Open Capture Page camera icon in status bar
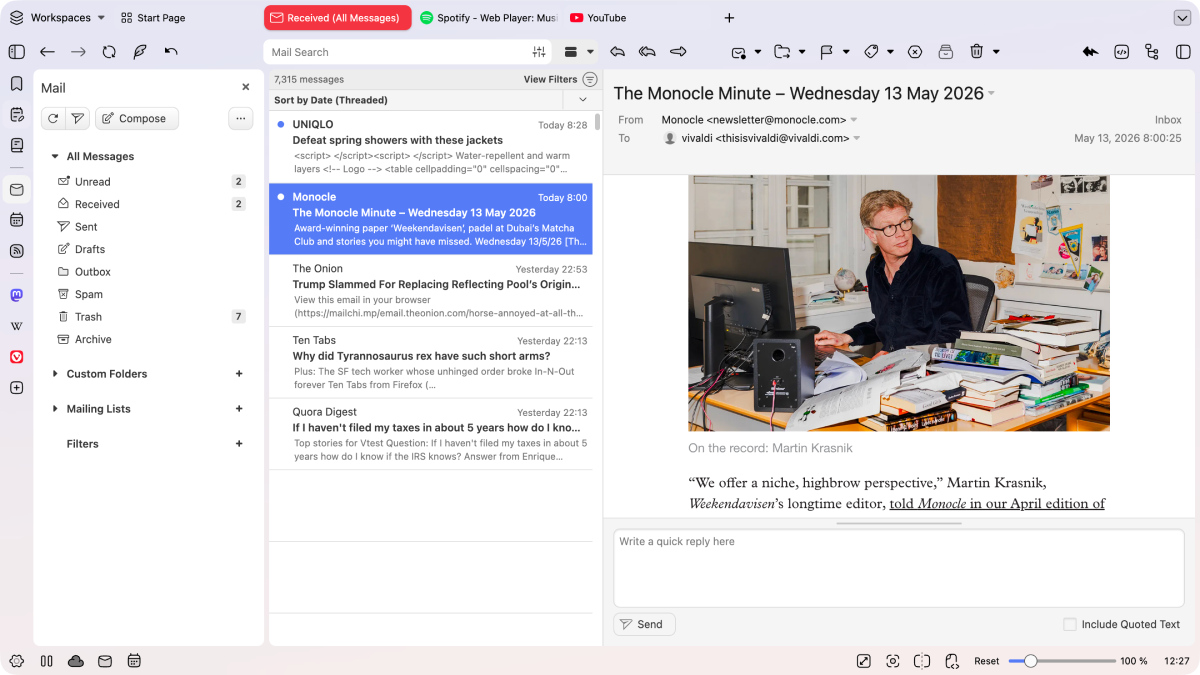The height and width of the screenshot is (675, 1200). 893,661
